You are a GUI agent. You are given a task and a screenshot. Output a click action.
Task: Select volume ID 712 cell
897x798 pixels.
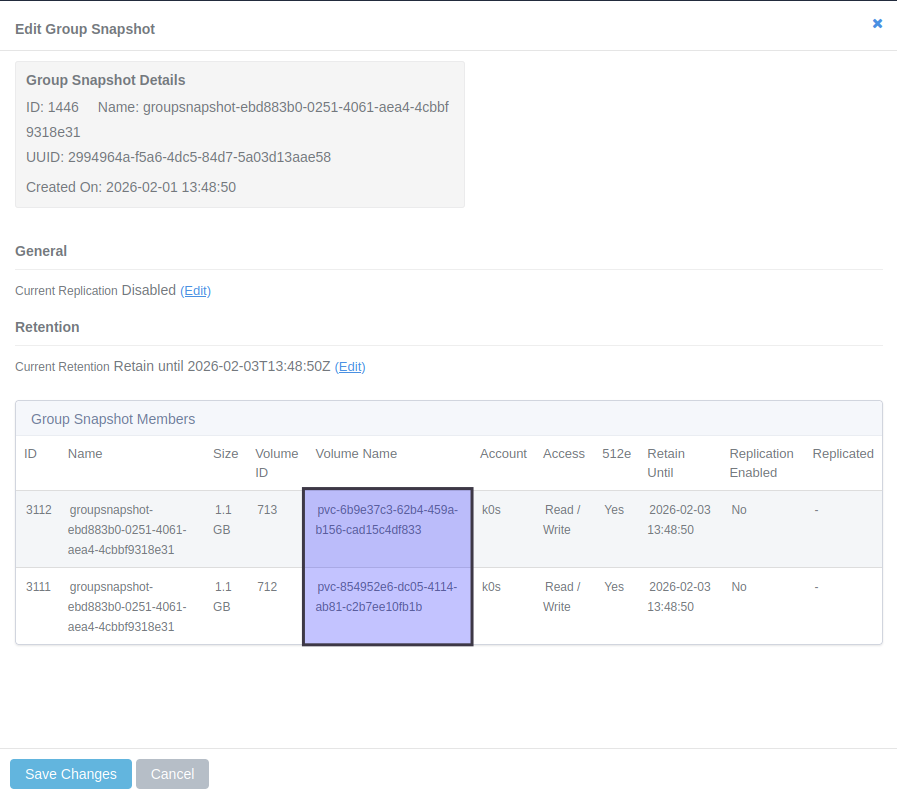point(267,587)
